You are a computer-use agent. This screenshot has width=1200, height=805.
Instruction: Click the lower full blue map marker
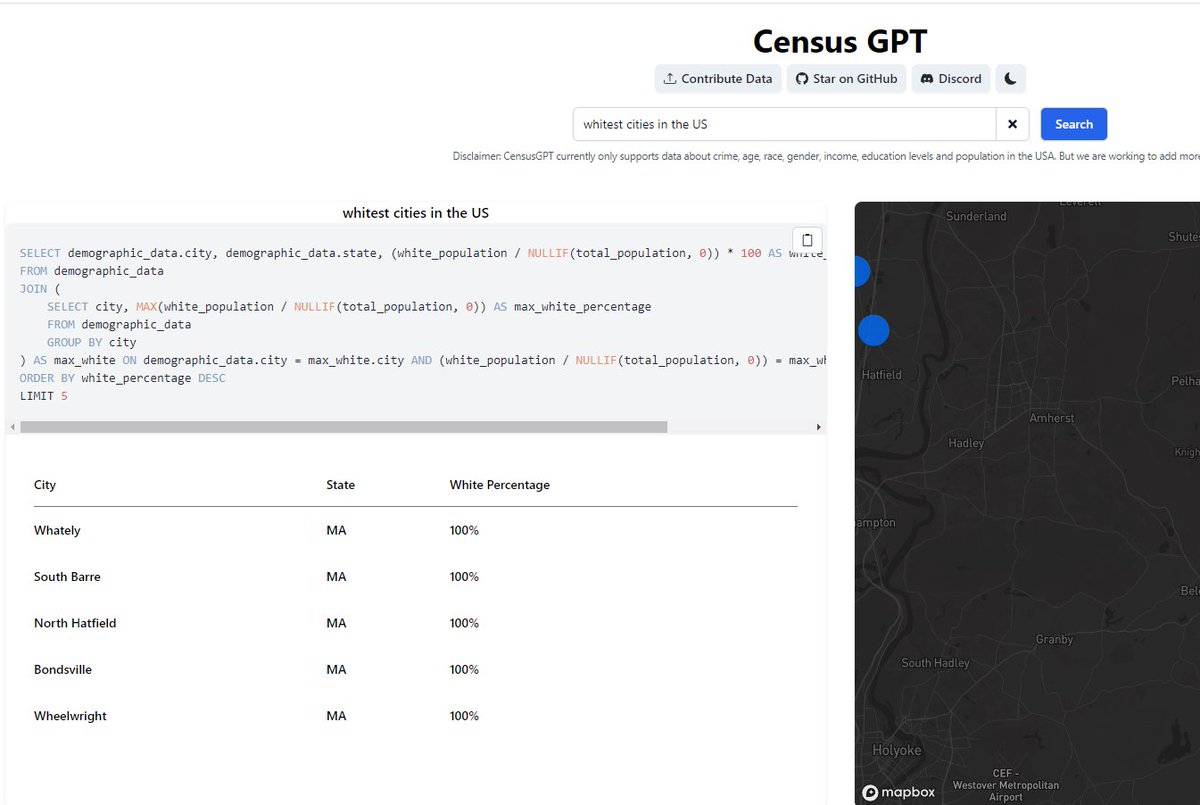[873, 330]
